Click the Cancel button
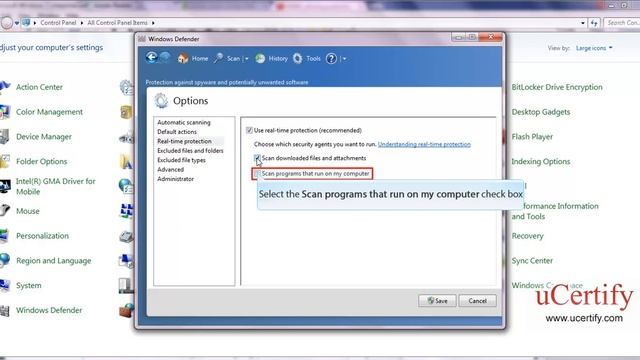The image size is (640, 360). 478,301
